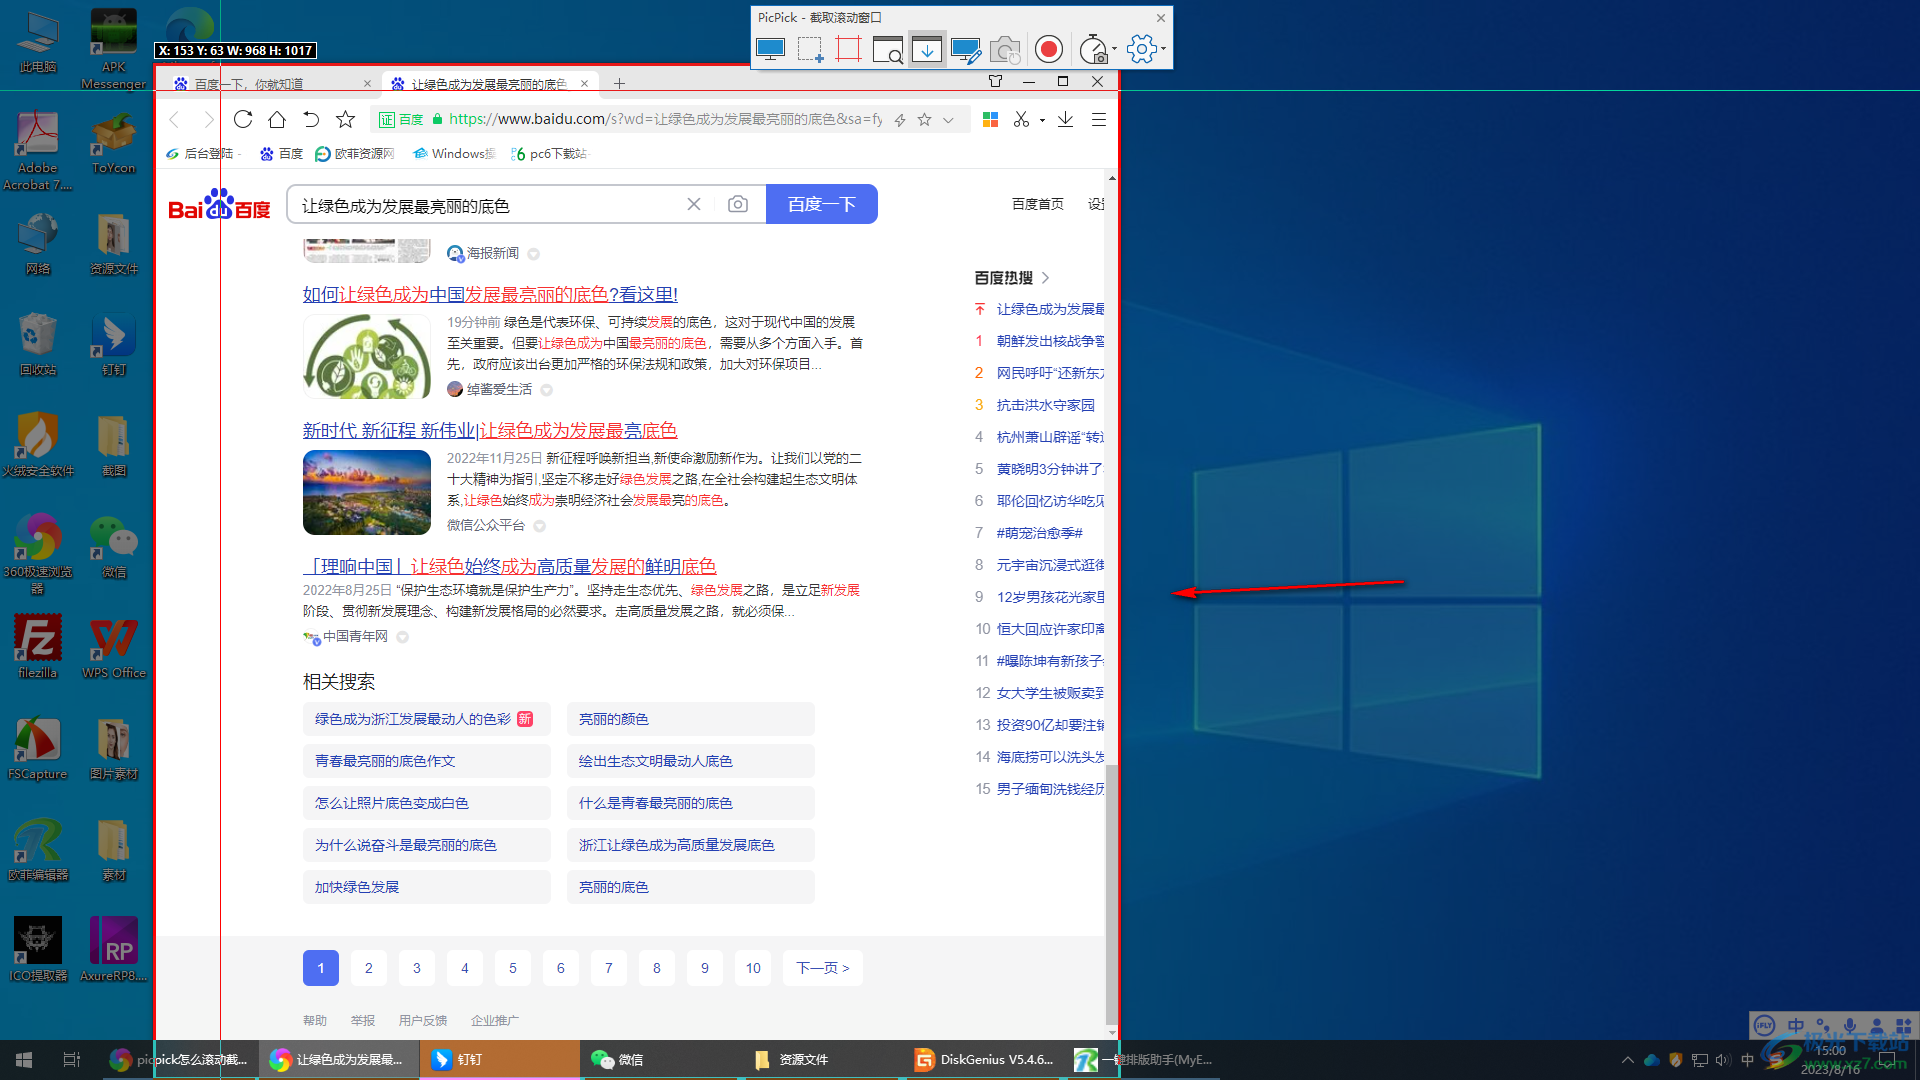Open WPS Office desktop icon
The height and width of the screenshot is (1080, 1920).
[x=114, y=648]
